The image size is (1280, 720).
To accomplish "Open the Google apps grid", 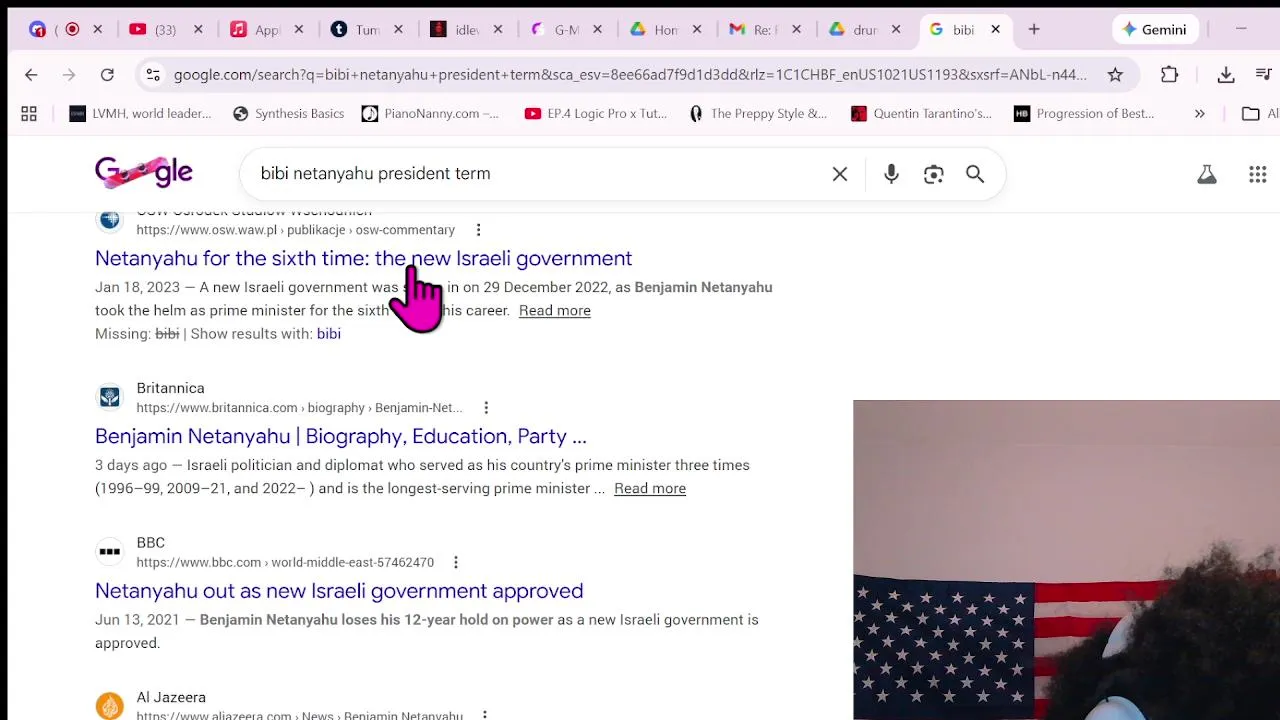I will click(1258, 174).
